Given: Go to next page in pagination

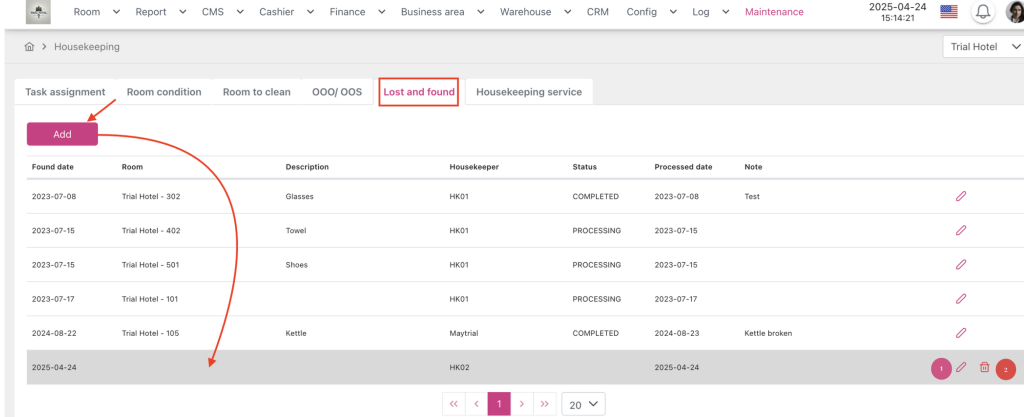Looking at the screenshot, I should (522, 404).
